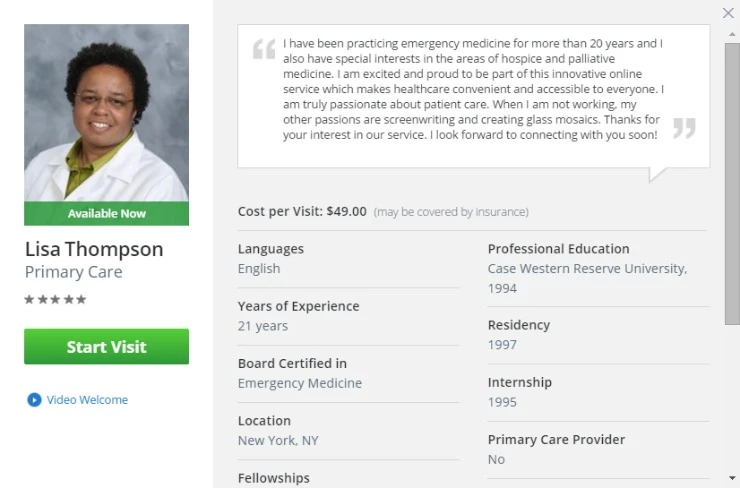The height and width of the screenshot is (488, 740).
Task: Click the scrollbar down arrow
Action: 732,478
